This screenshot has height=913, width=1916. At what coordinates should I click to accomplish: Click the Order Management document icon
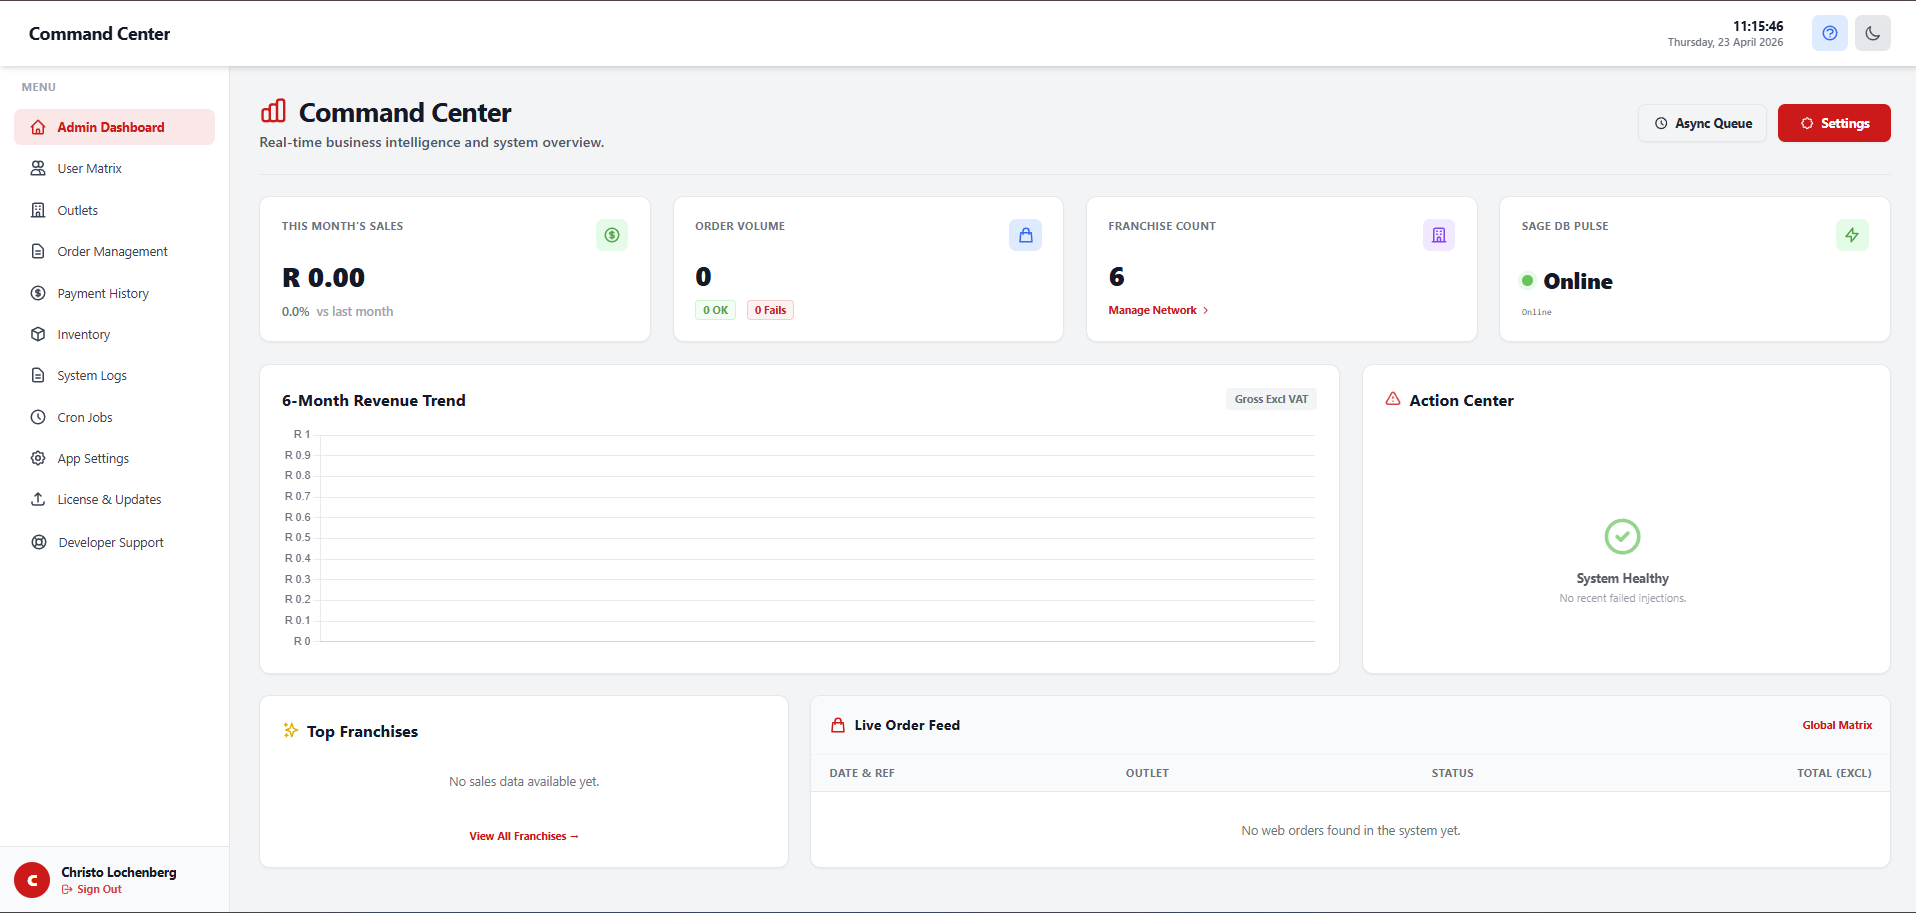[38, 251]
